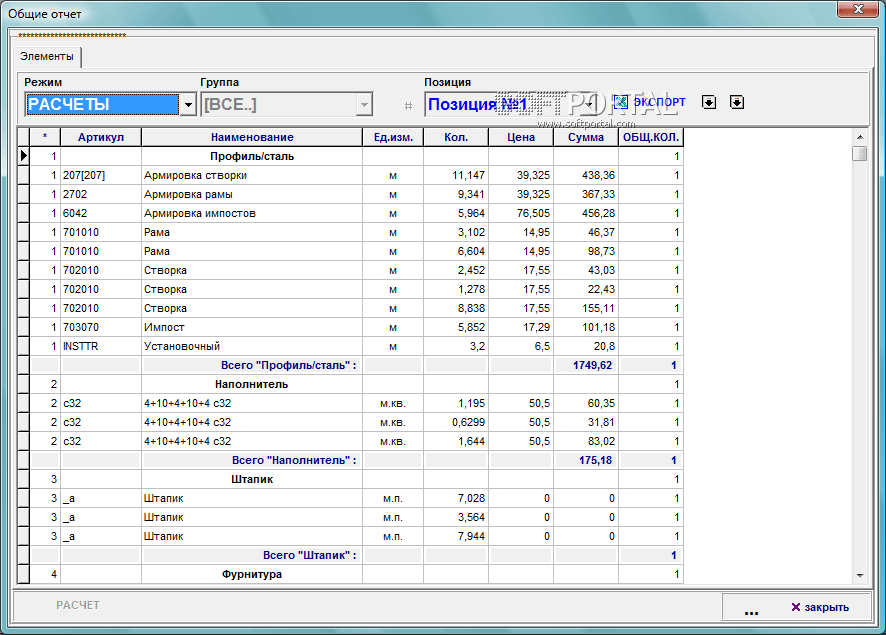Click the # symbol before Позиция field

[x=408, y=105]
